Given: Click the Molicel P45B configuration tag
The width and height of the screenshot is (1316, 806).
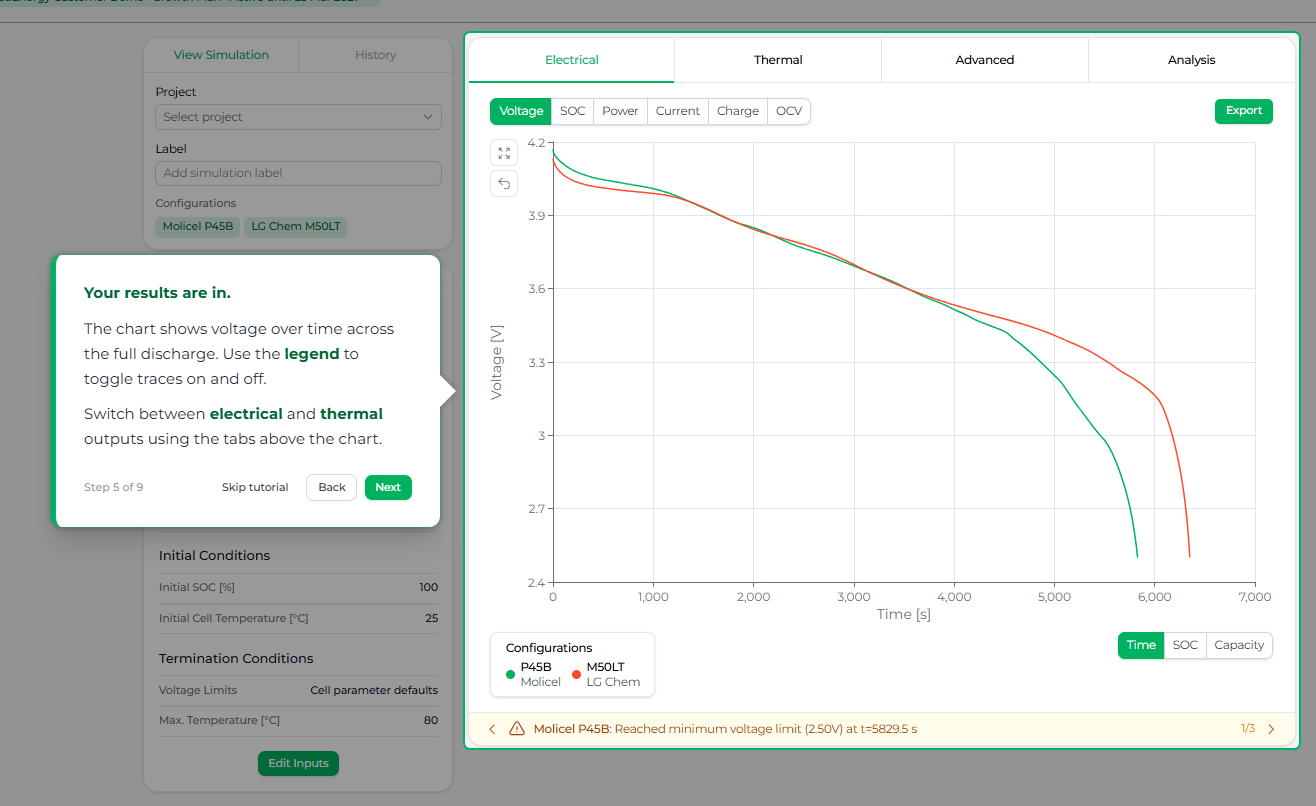Looking at the screenshot, I should 198,226.
